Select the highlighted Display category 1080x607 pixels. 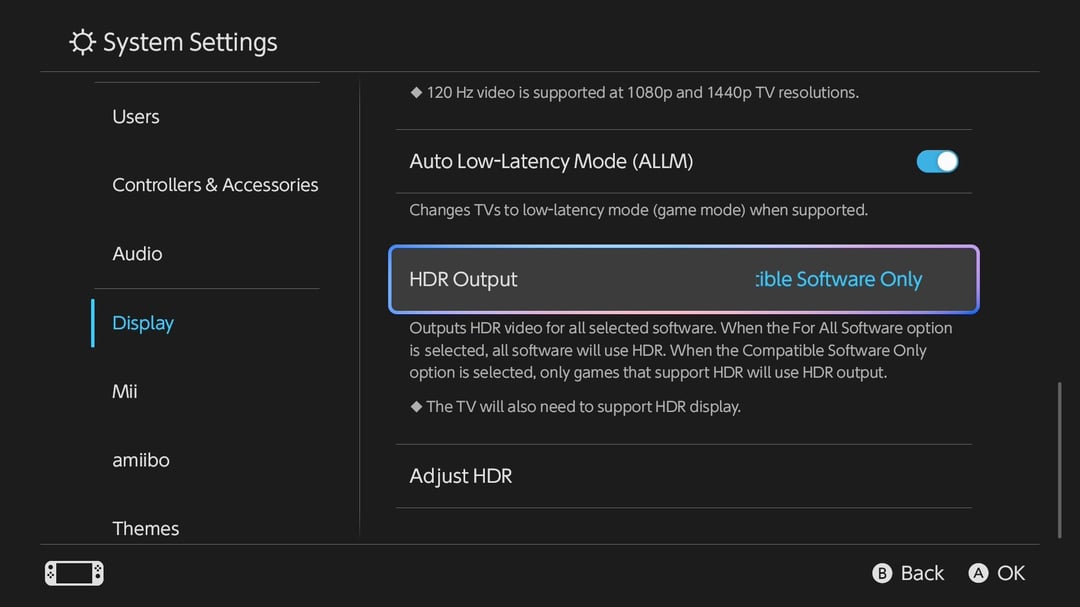[143, 323]
